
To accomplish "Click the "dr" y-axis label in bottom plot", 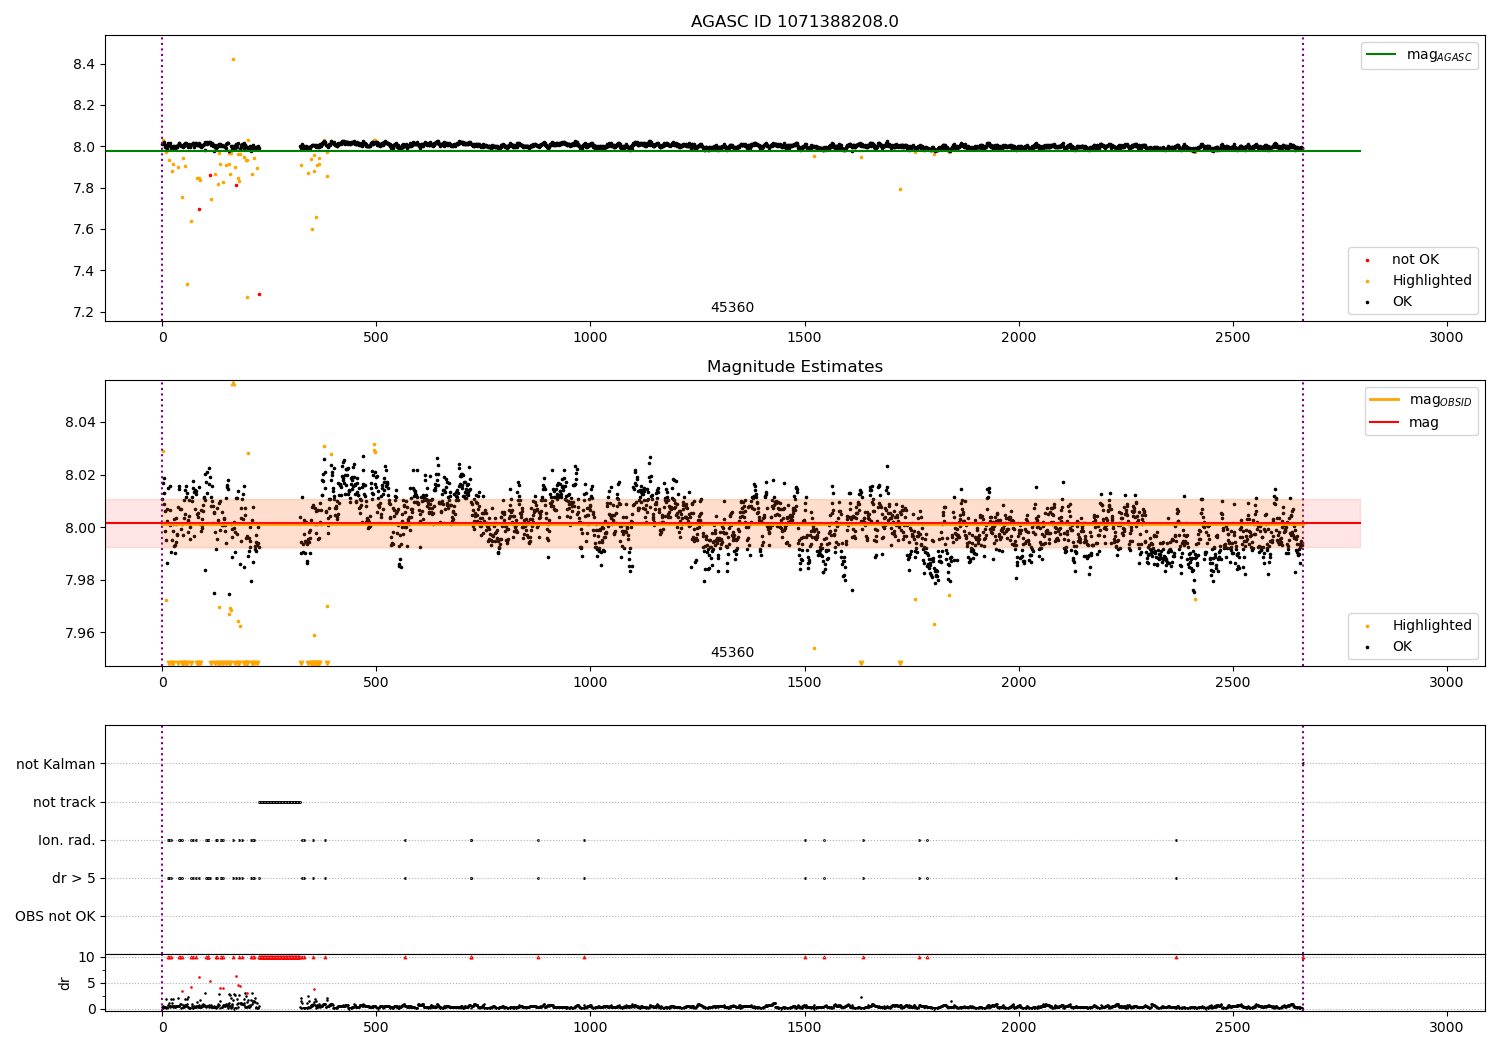I will tap(64, 983).
